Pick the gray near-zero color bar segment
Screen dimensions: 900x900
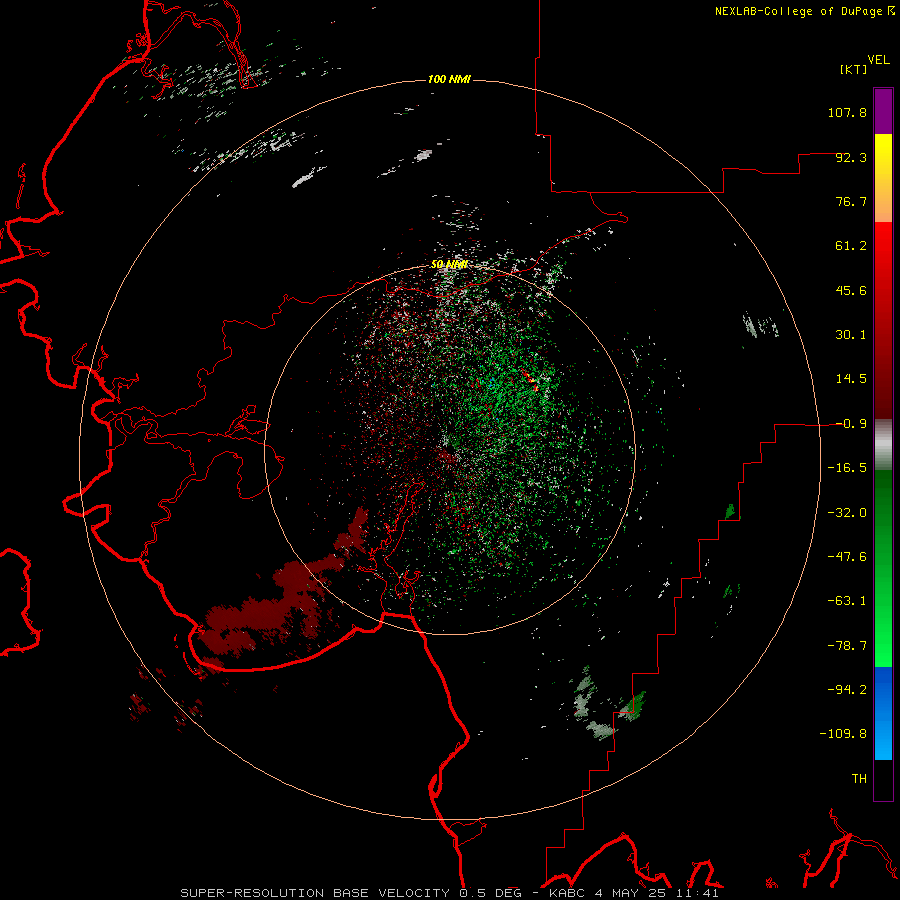[883, 445]
